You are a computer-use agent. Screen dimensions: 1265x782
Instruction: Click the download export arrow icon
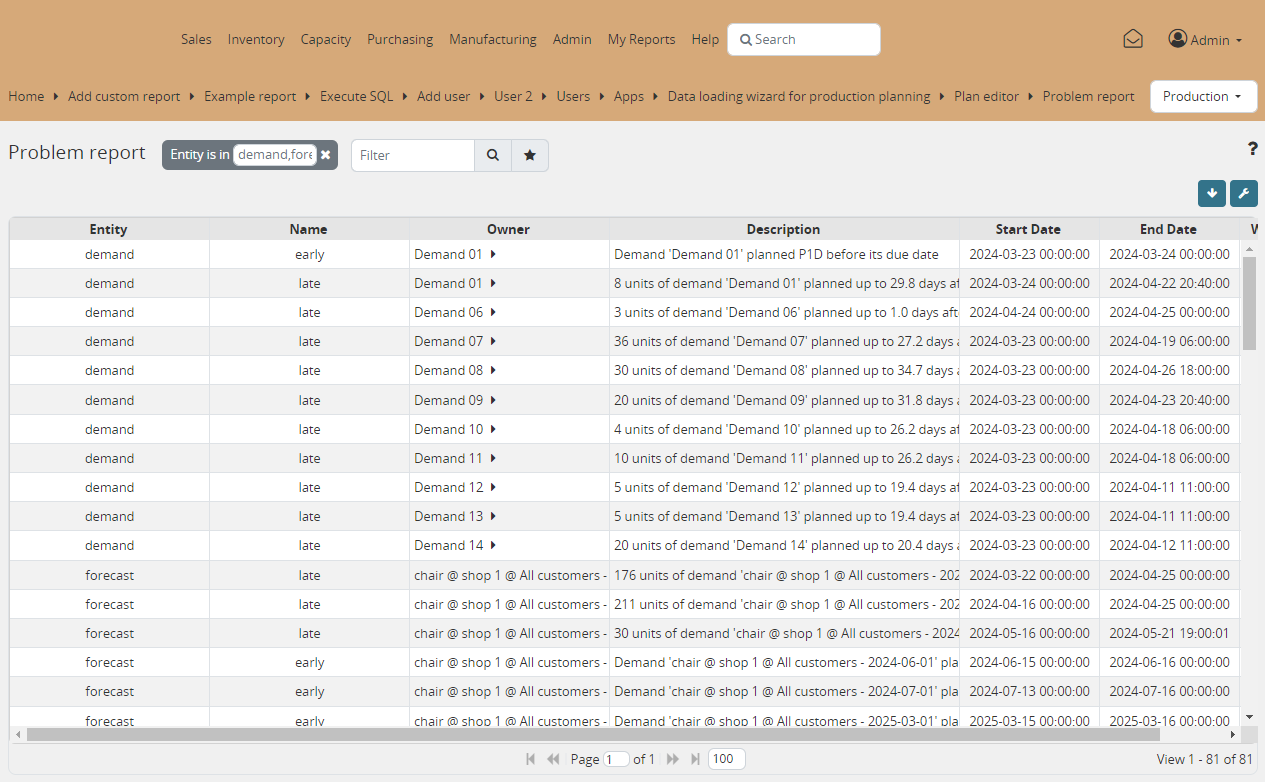tap(1212, 193)
